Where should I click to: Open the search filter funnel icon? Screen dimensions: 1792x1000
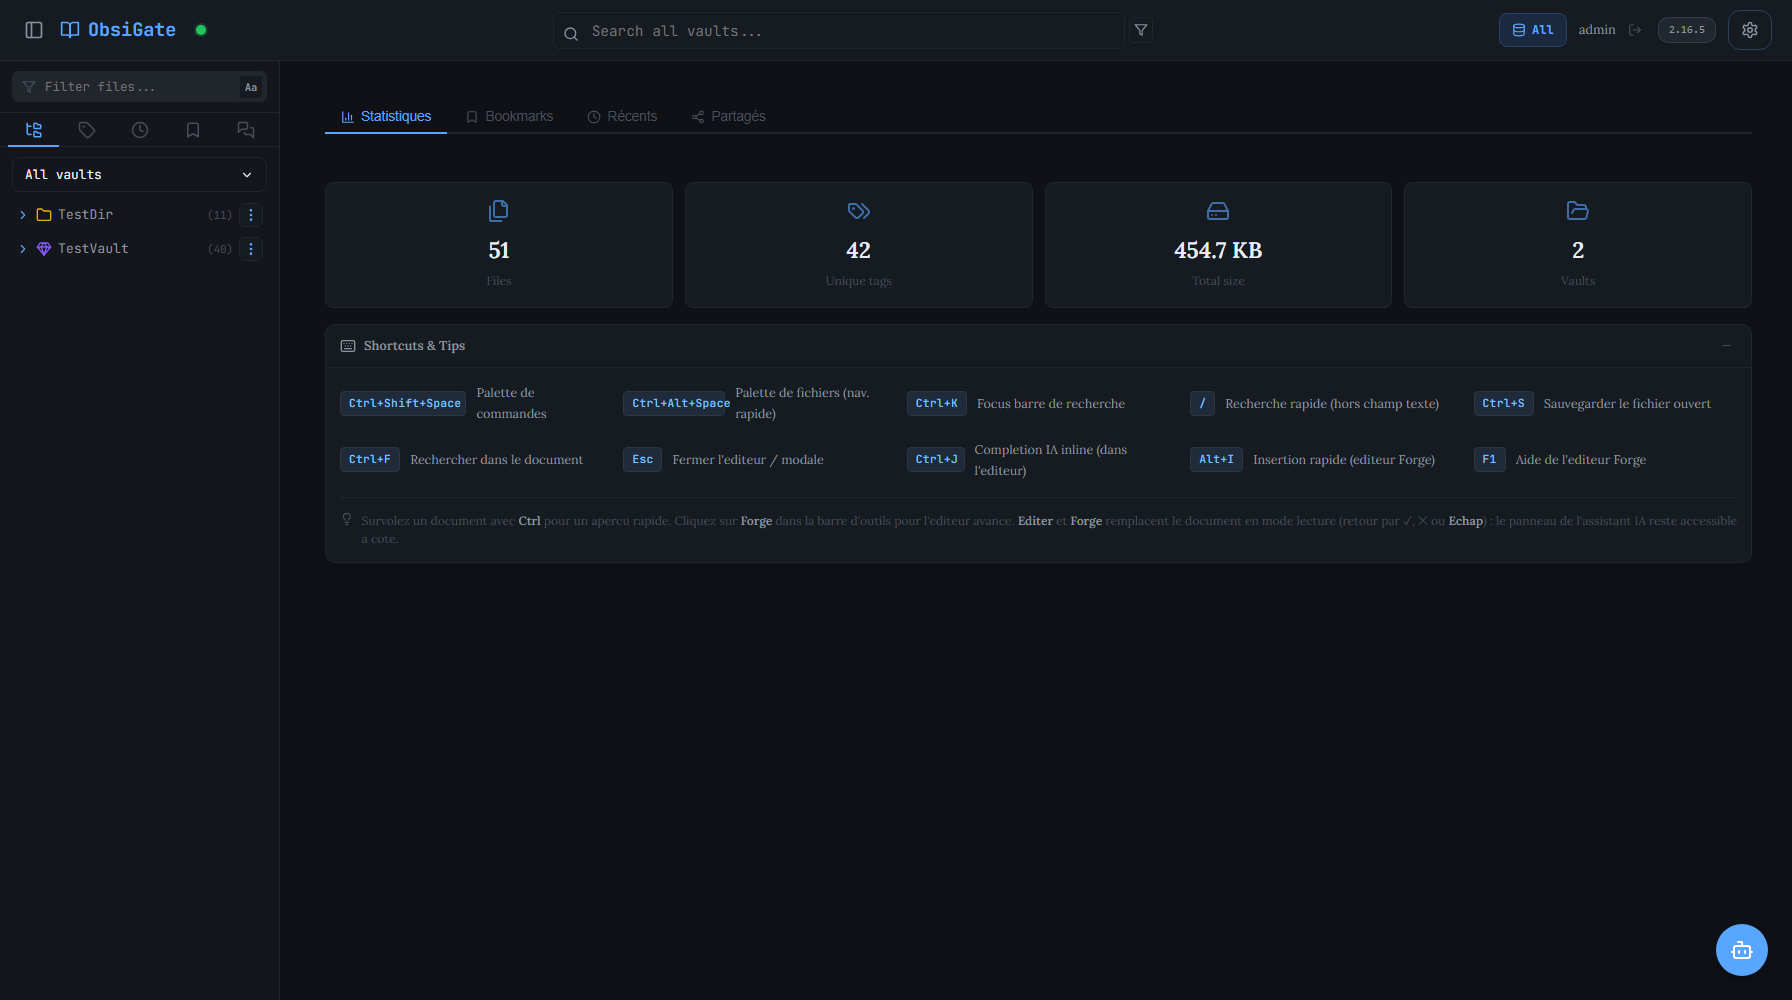[x=1141, y=30]
